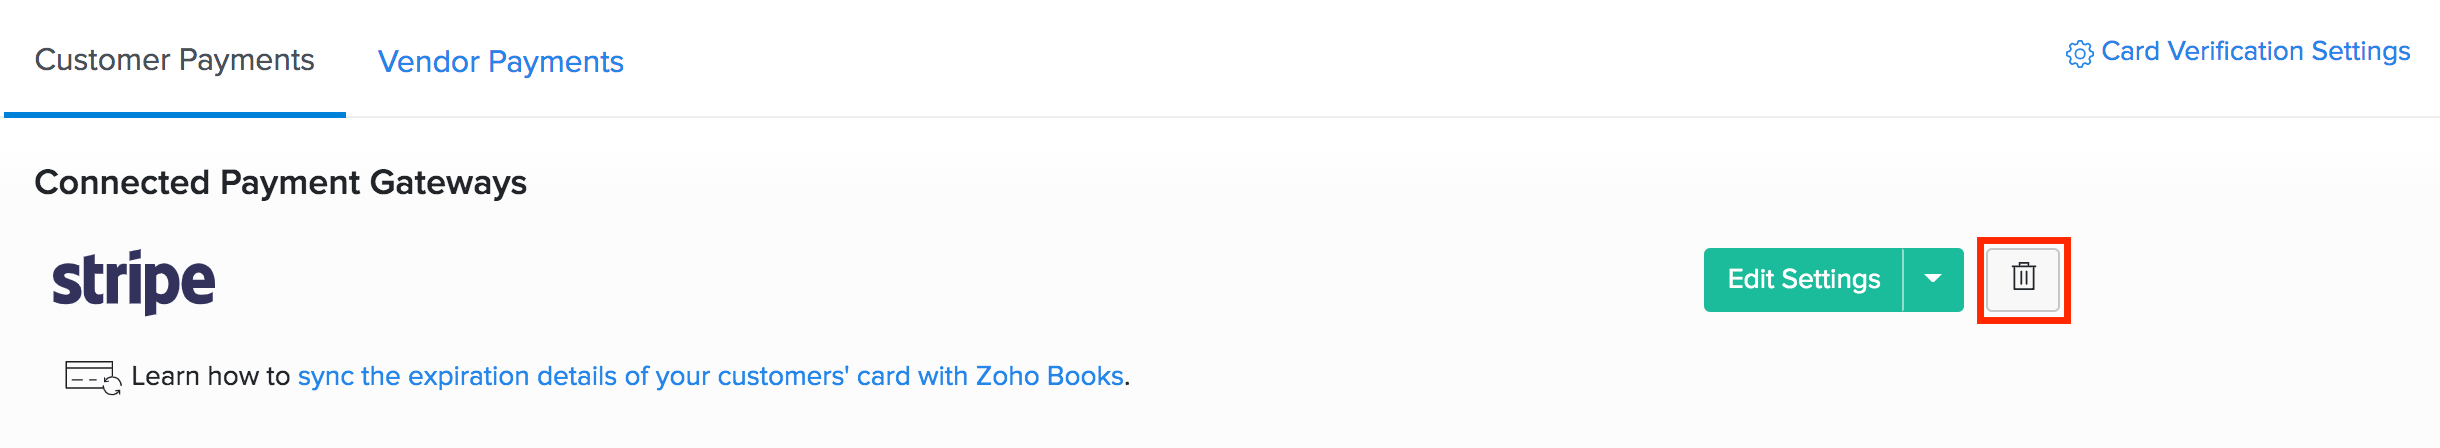Click the gear icon for Card Verification
2440x448 pixels.
(x=2079, y=54)
